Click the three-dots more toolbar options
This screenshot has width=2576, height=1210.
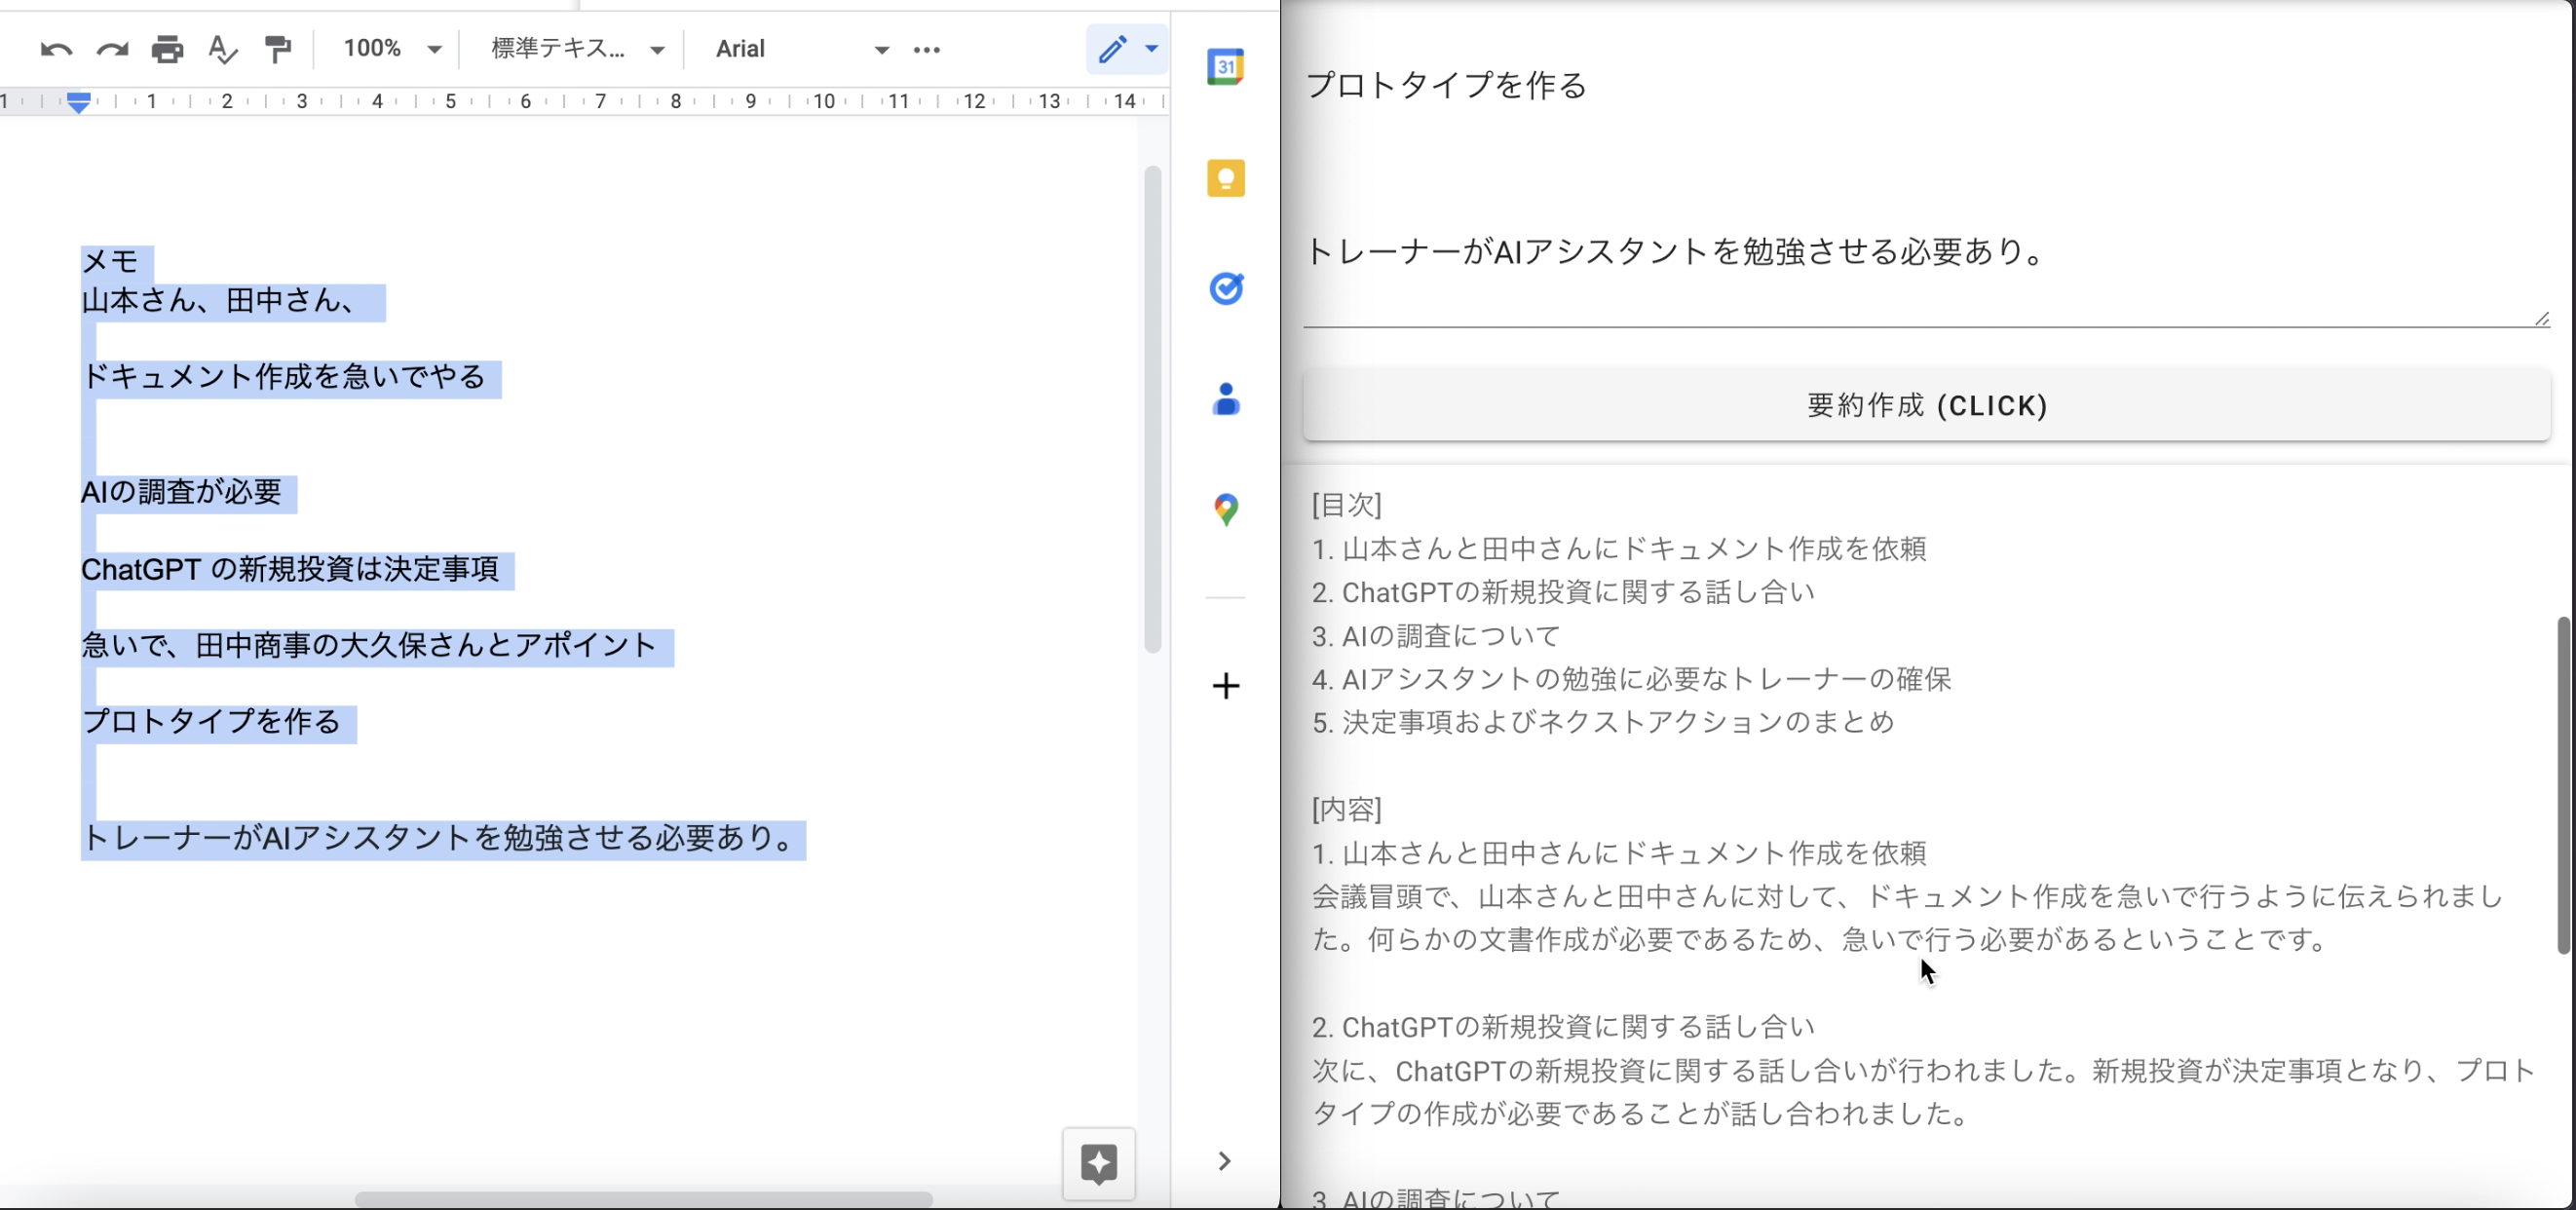[927, 49]
